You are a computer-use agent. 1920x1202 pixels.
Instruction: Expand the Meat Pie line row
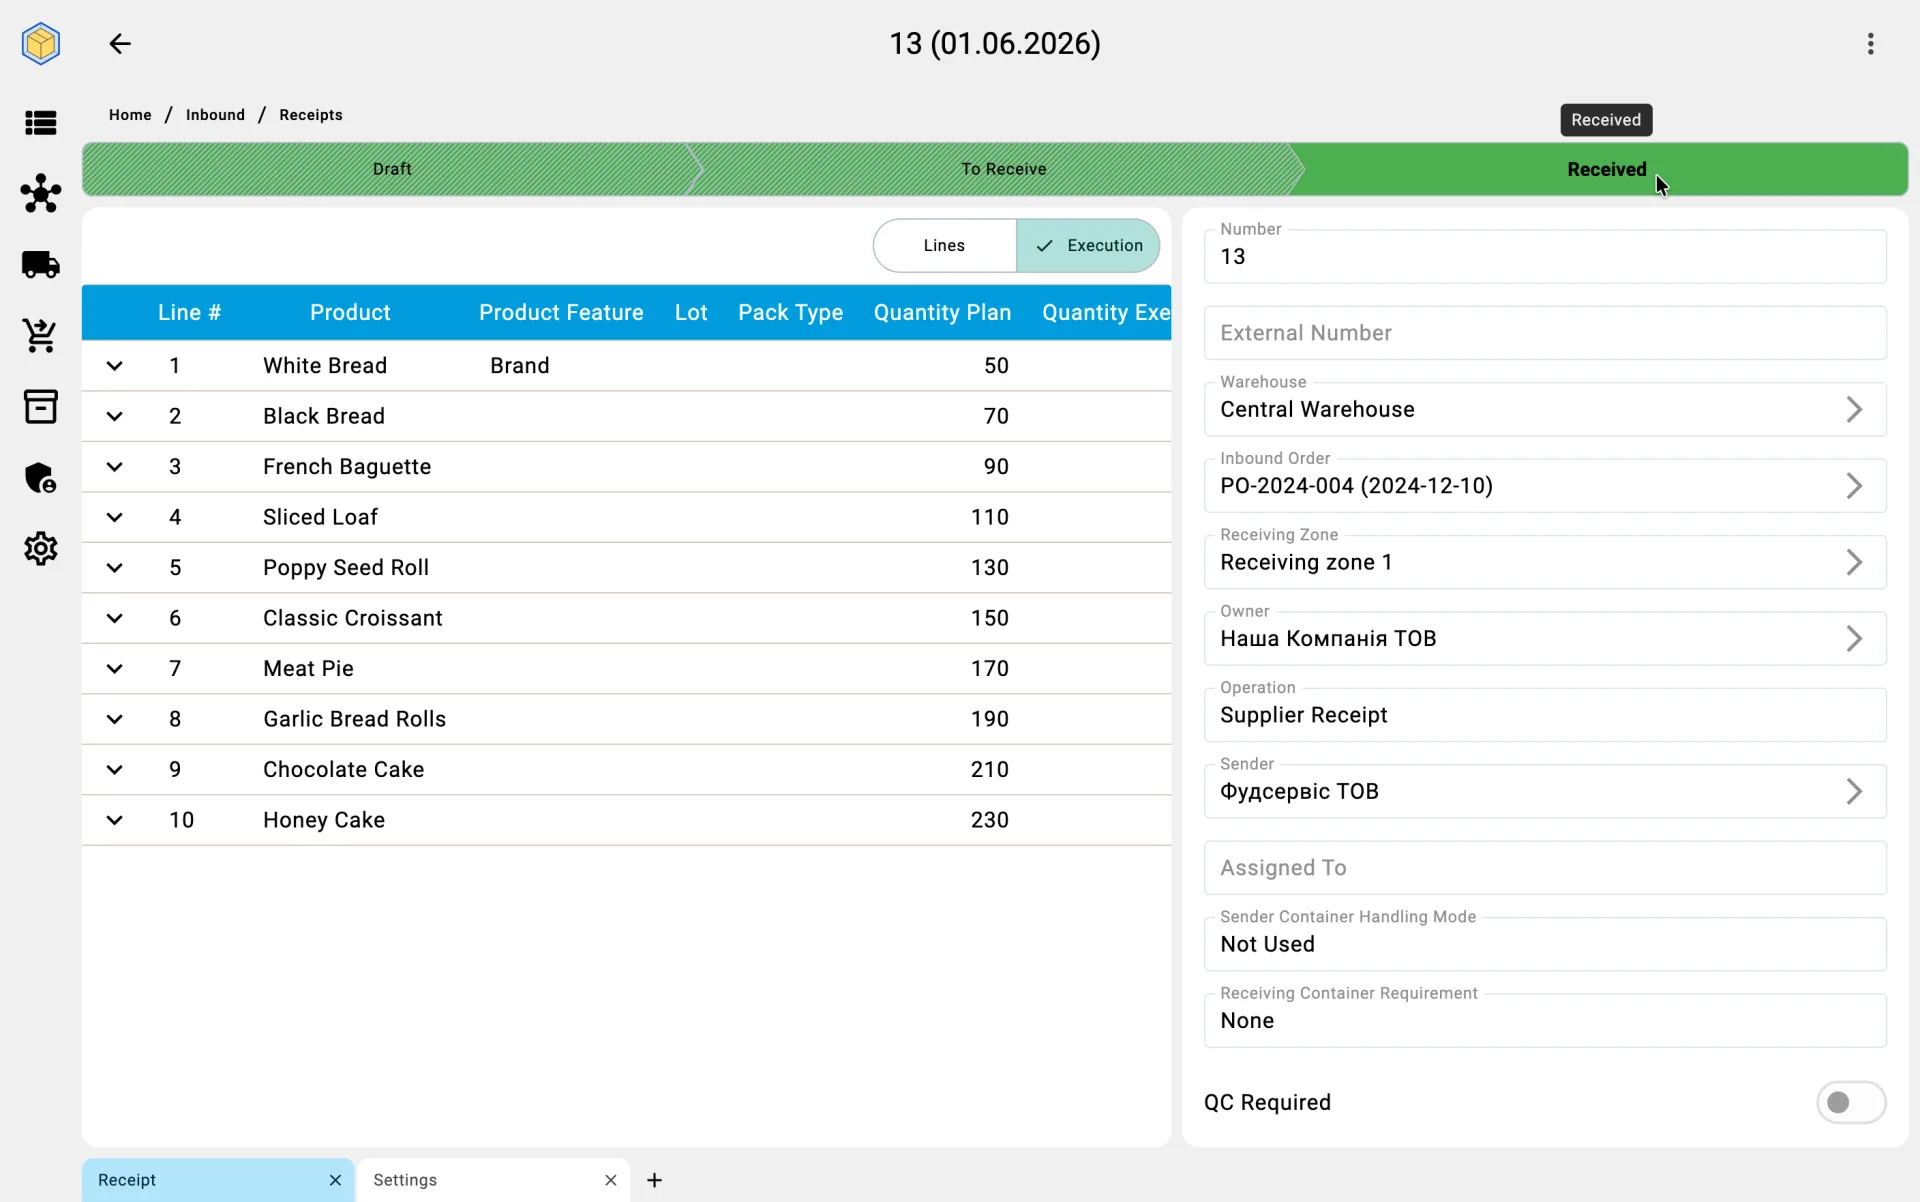tap(115, 669)
